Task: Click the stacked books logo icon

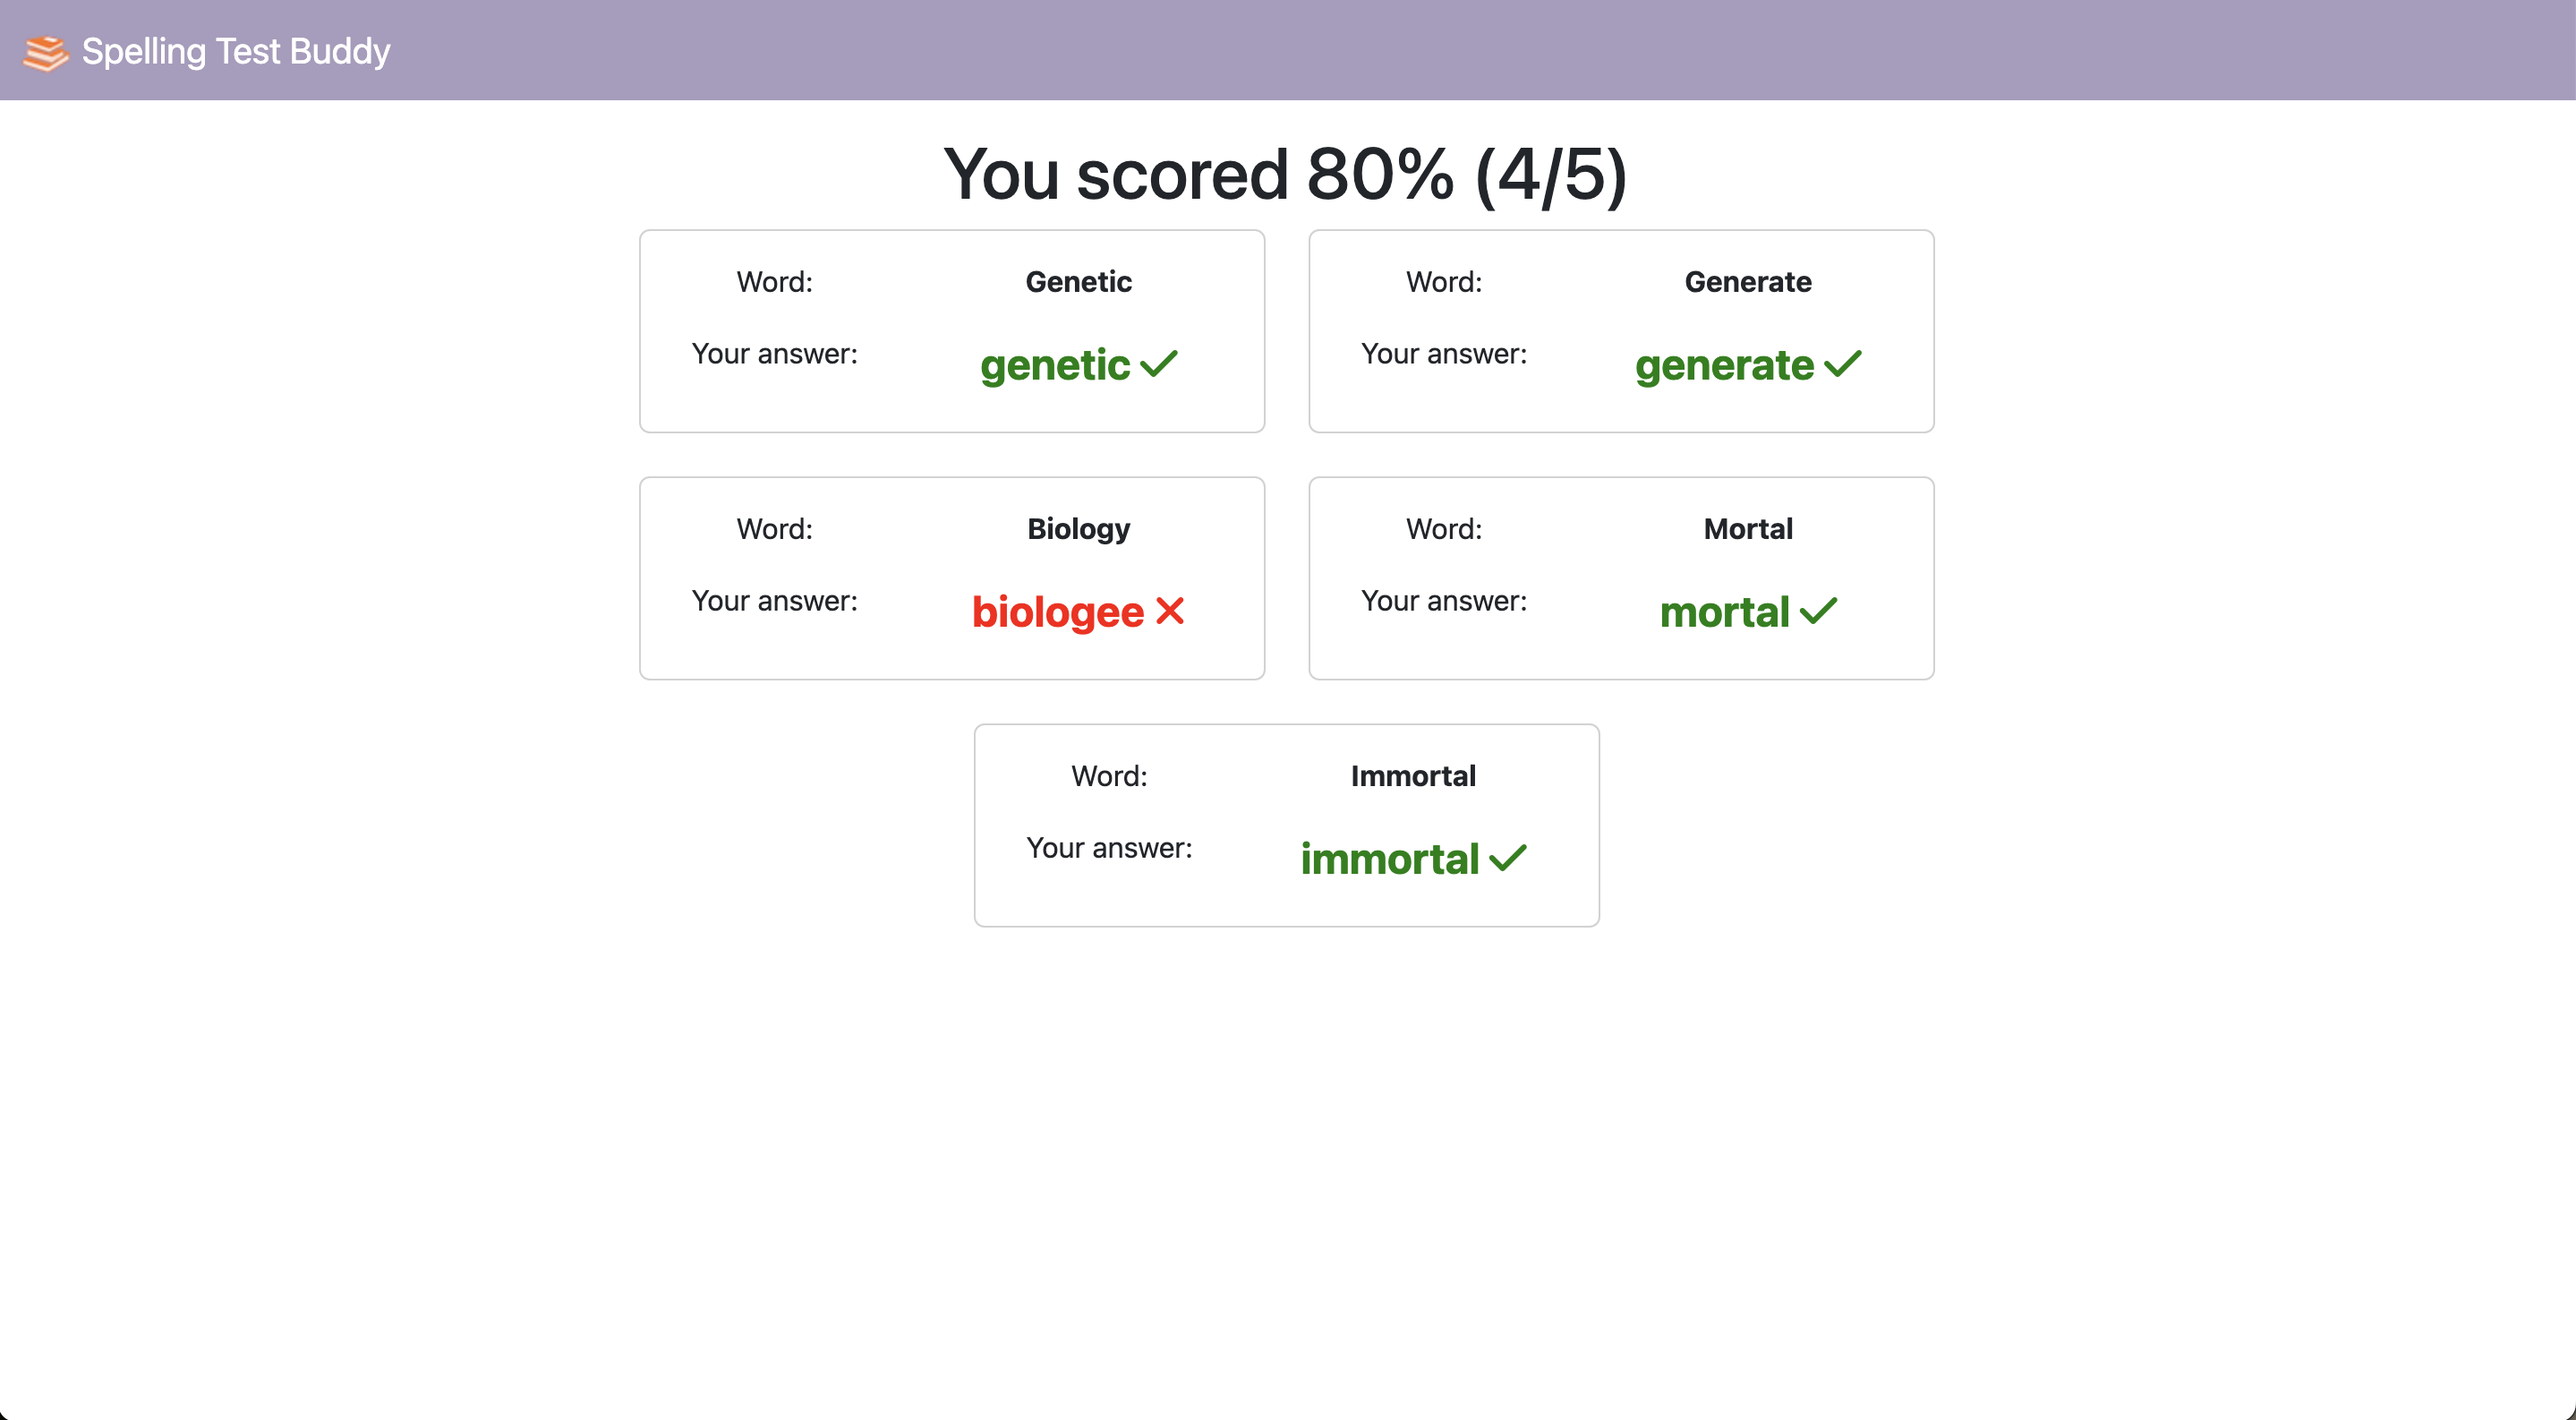Action: coord(44,51)
